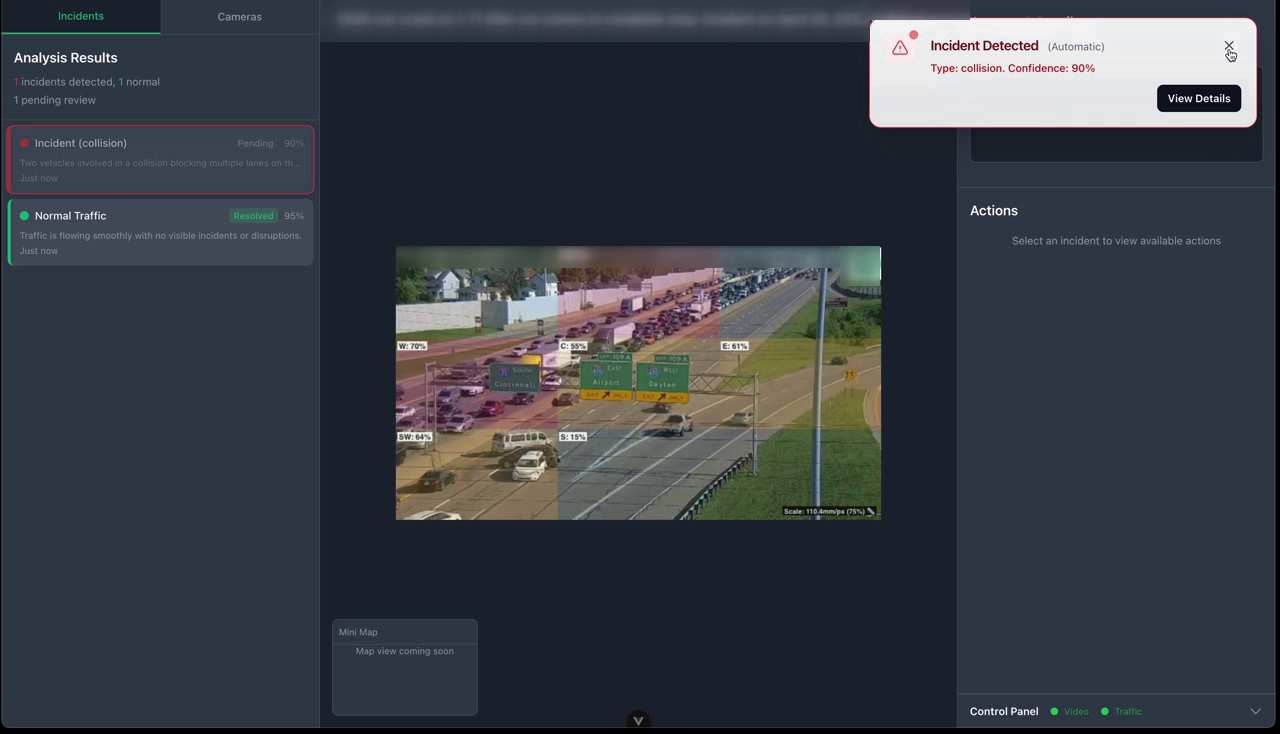This screenshot has height=734, width=1280.
Task: Click the red dot on Incident (collision)
Action: click(x=24, y=143)
